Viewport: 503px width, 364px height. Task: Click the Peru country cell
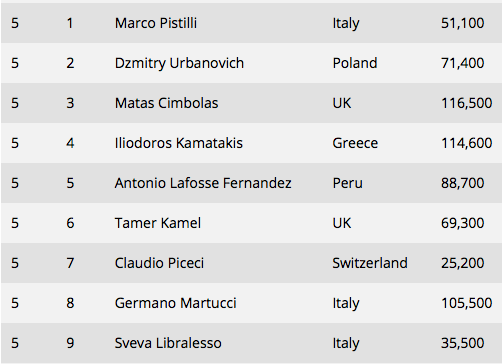347,183
